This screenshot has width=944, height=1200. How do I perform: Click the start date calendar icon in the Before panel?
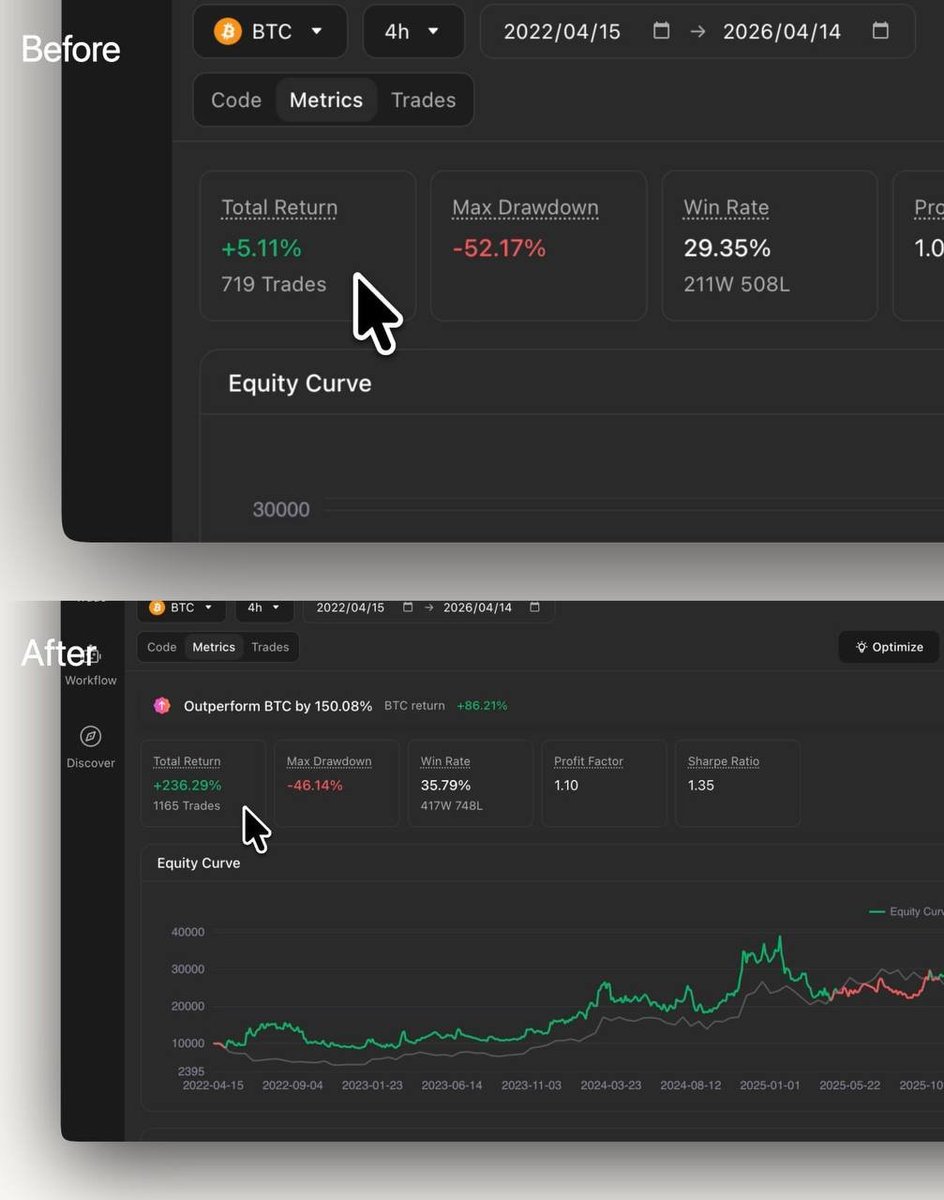661,31
